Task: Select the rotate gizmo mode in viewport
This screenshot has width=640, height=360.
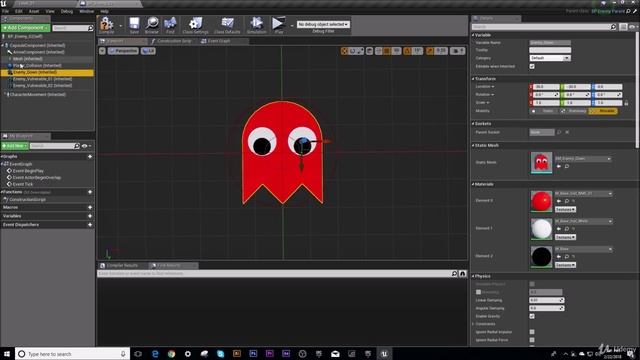Action: 353,51
